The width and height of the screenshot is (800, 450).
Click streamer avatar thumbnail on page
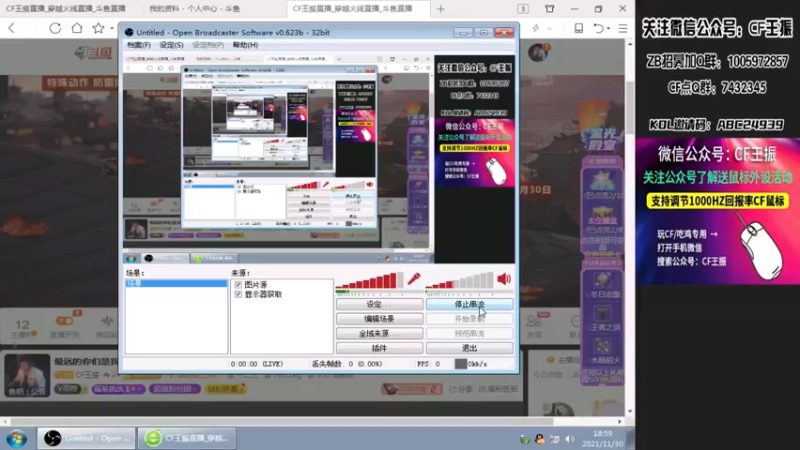tap(27, 375)
